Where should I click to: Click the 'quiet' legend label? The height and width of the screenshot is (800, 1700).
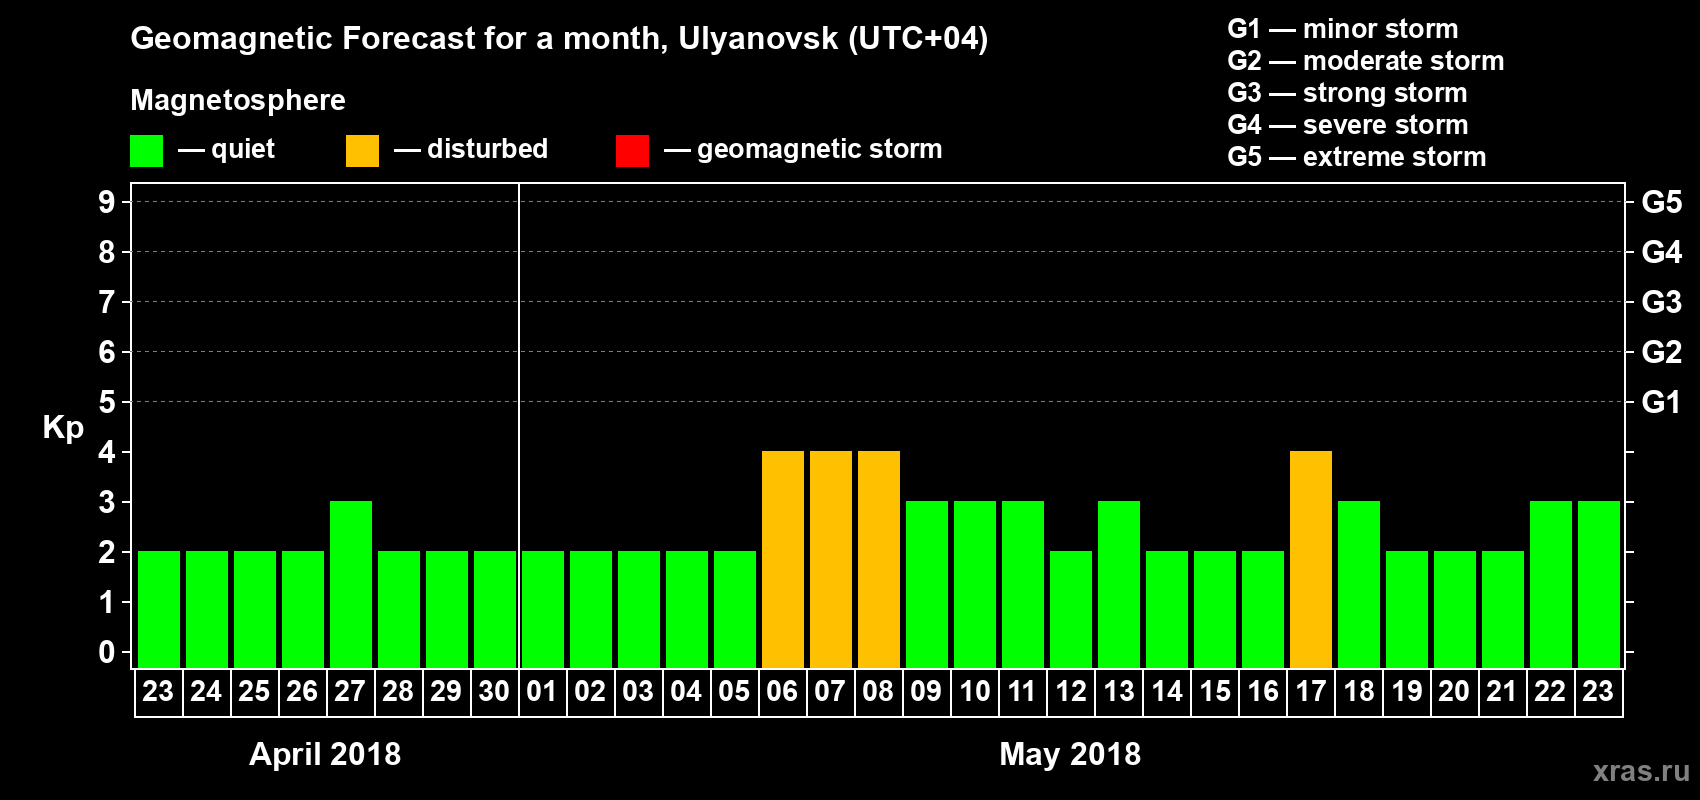point(243,150)
